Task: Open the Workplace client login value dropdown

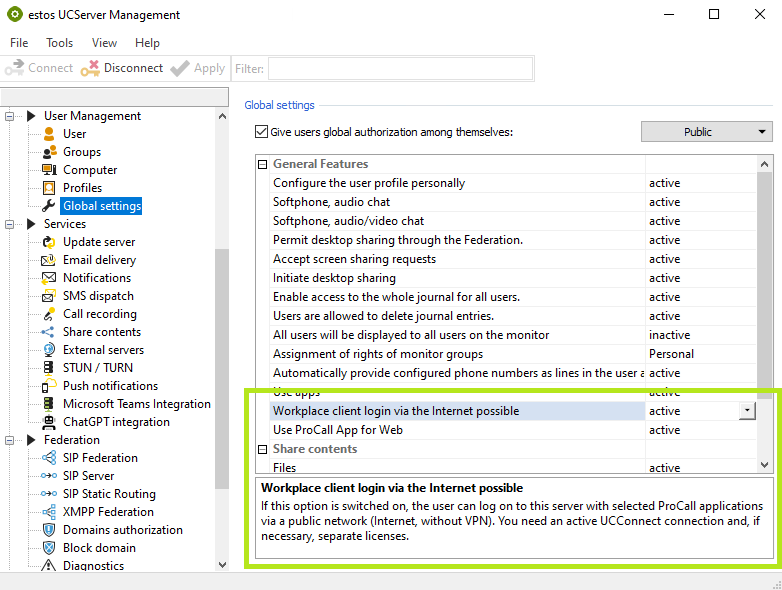Action: (747, 411)
